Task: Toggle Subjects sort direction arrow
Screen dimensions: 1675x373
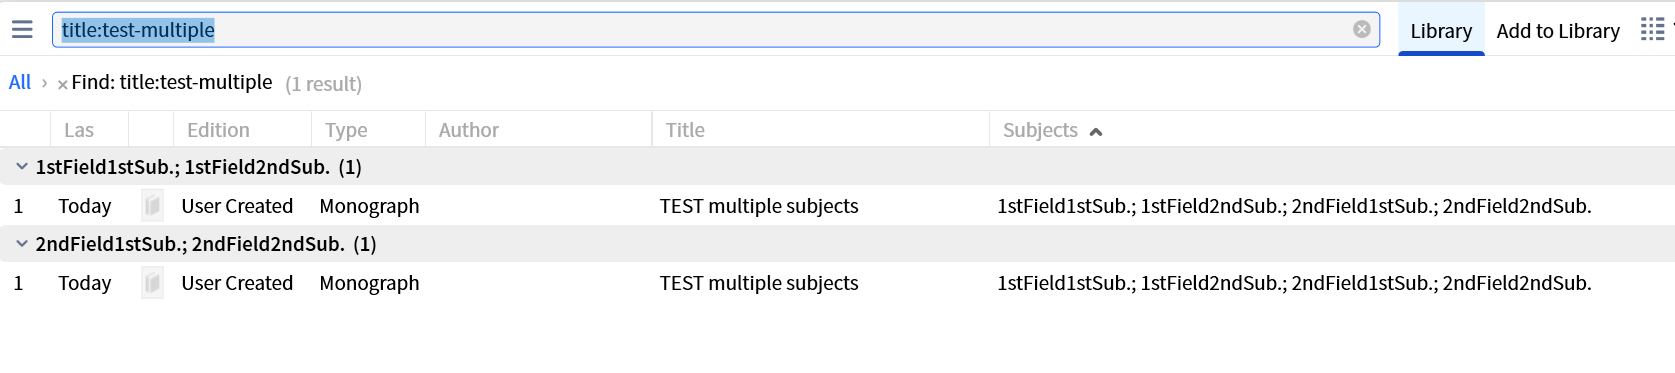Action: pos(1096,131)
